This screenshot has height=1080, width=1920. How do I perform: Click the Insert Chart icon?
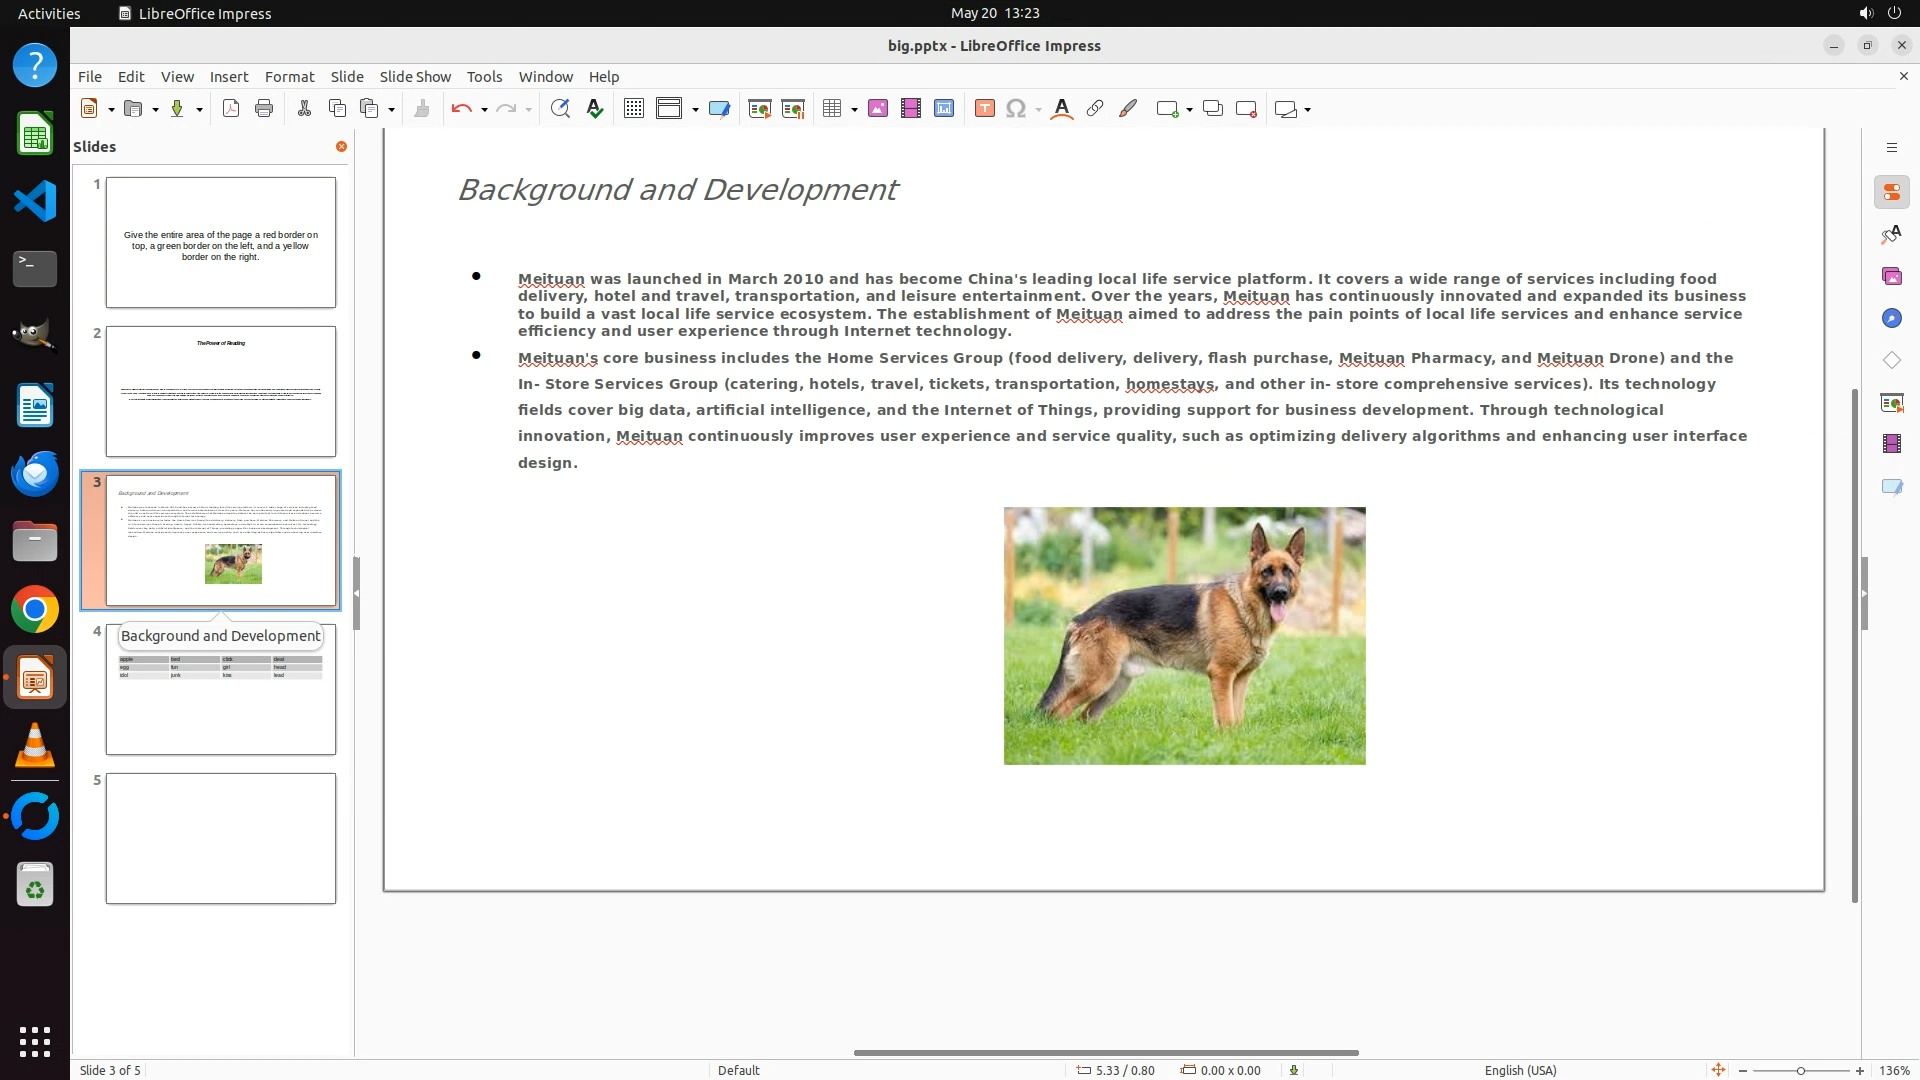tap(944, 109)
